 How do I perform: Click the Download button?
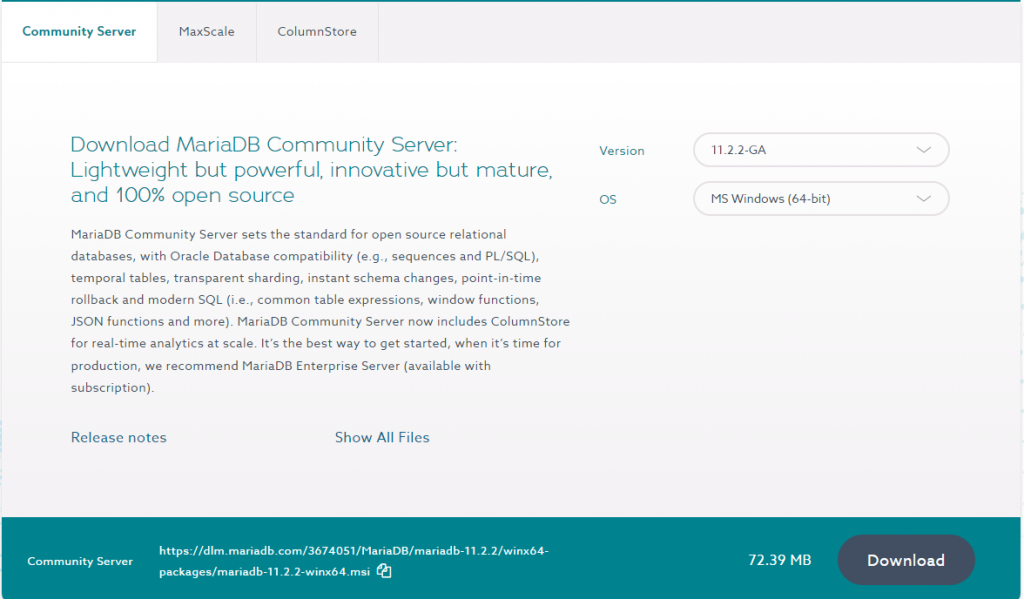(x=905, y=560)
